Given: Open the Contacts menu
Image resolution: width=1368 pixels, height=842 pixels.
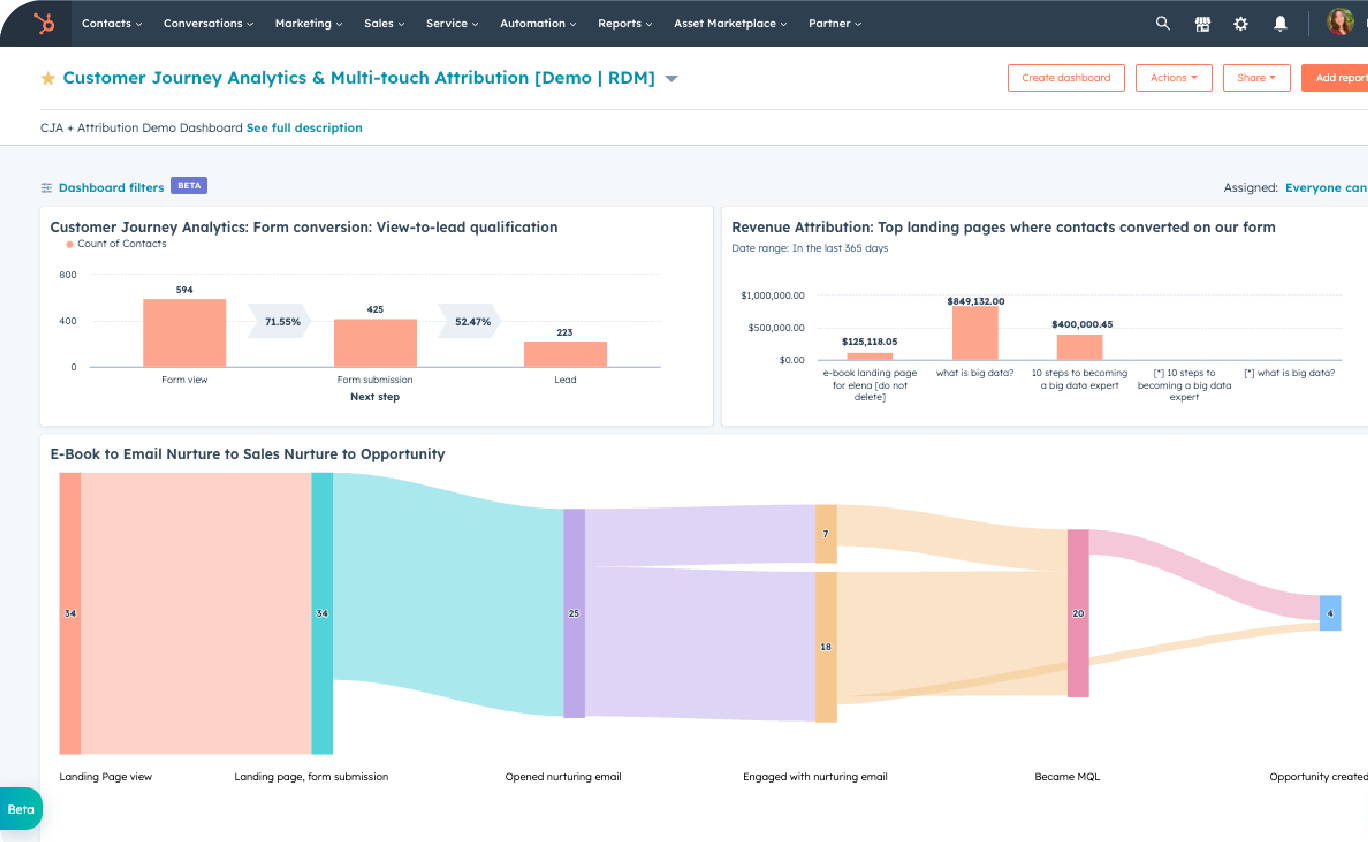Looking at the screenshot, I should point(111,23).
